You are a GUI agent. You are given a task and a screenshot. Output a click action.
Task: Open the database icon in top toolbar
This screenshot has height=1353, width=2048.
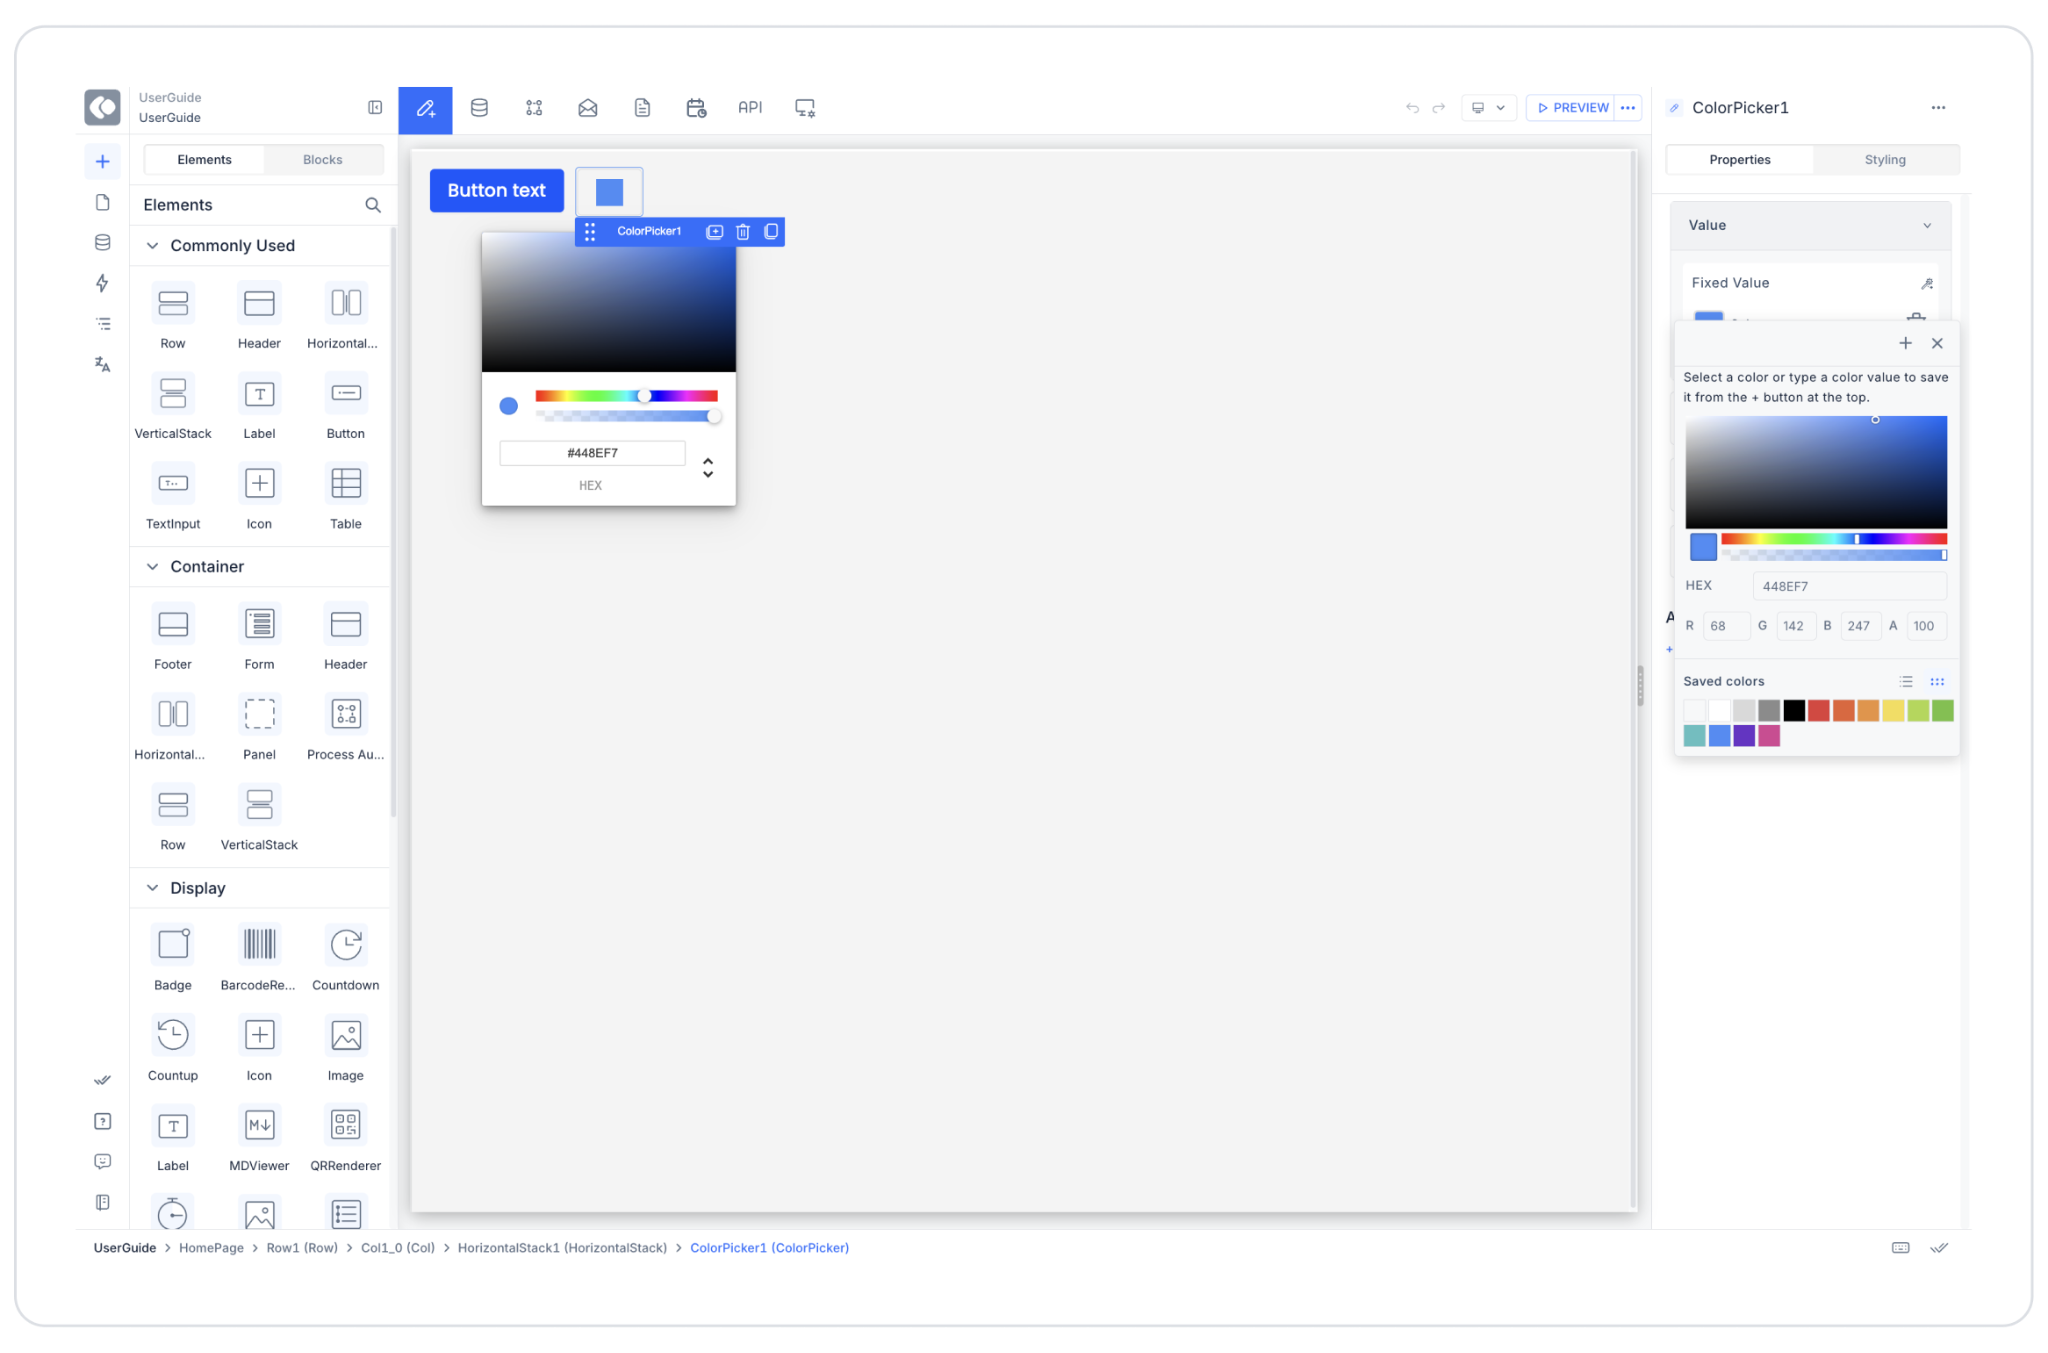[x=479, y=108]
